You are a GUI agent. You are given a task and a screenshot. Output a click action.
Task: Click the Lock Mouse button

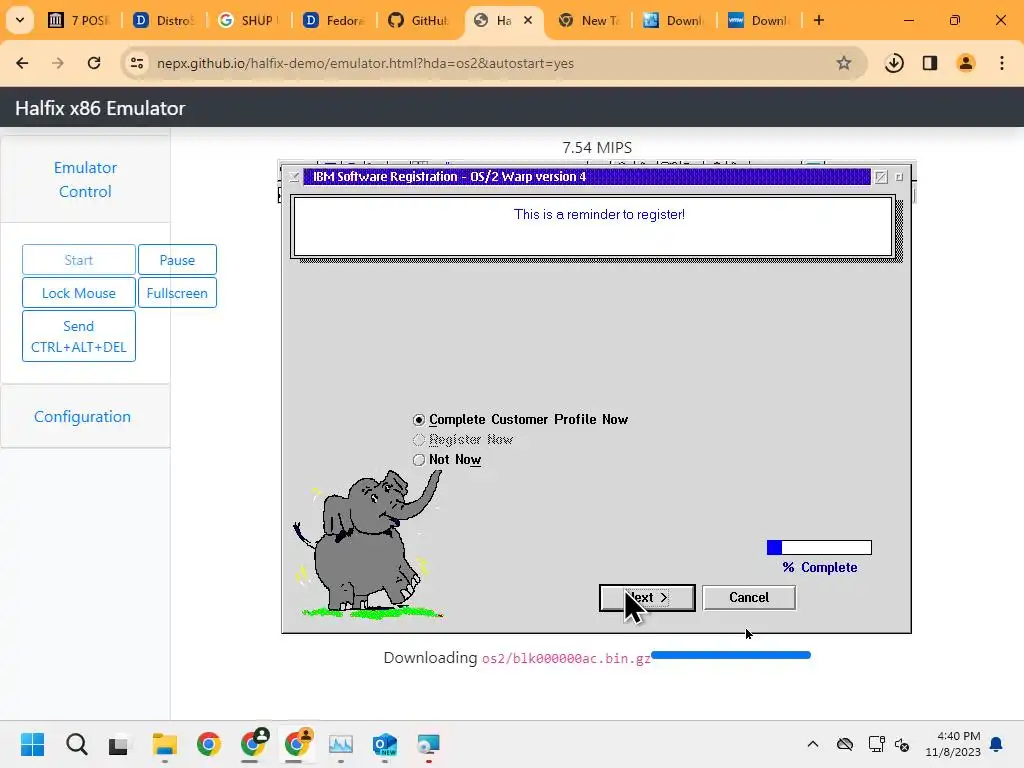tap(79, 293)
